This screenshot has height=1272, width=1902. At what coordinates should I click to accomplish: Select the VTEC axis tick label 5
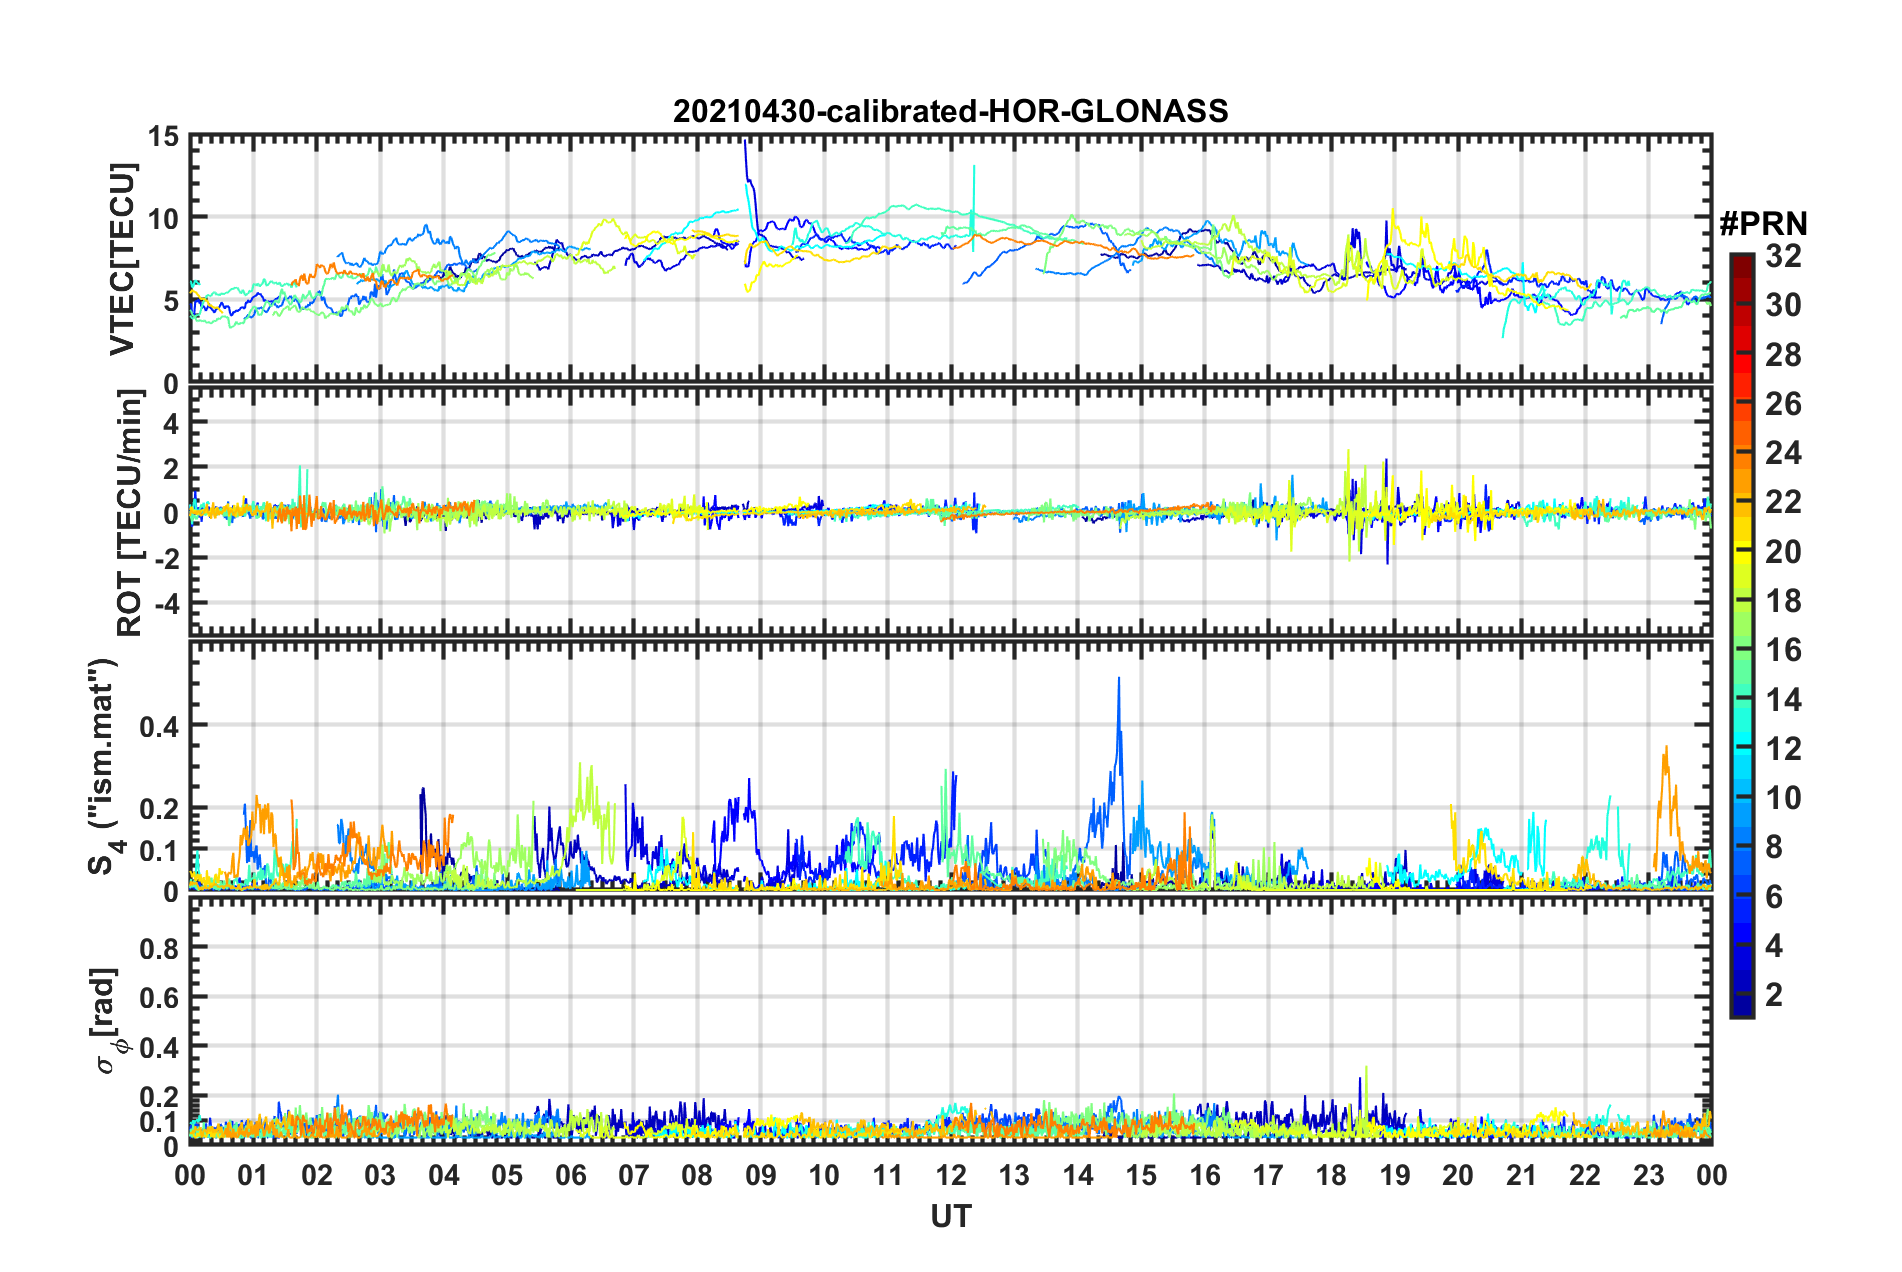[x=171, y=301]
